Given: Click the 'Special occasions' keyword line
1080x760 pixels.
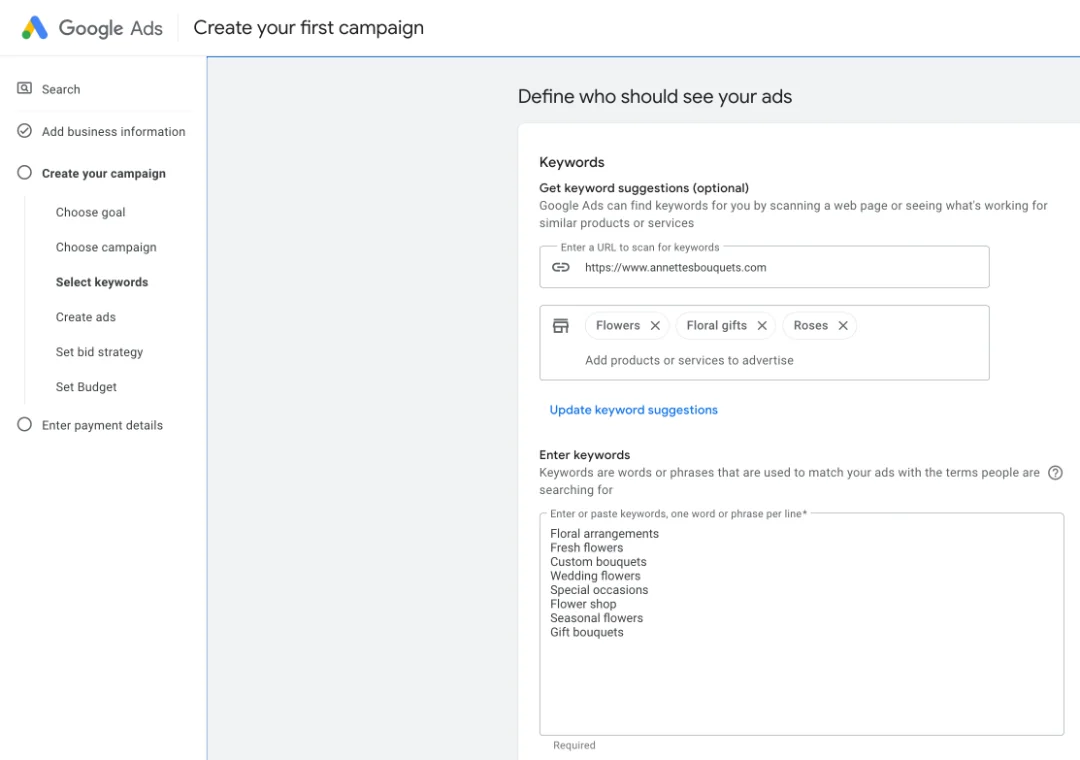Looking at the screenshot, I should 599,590.
